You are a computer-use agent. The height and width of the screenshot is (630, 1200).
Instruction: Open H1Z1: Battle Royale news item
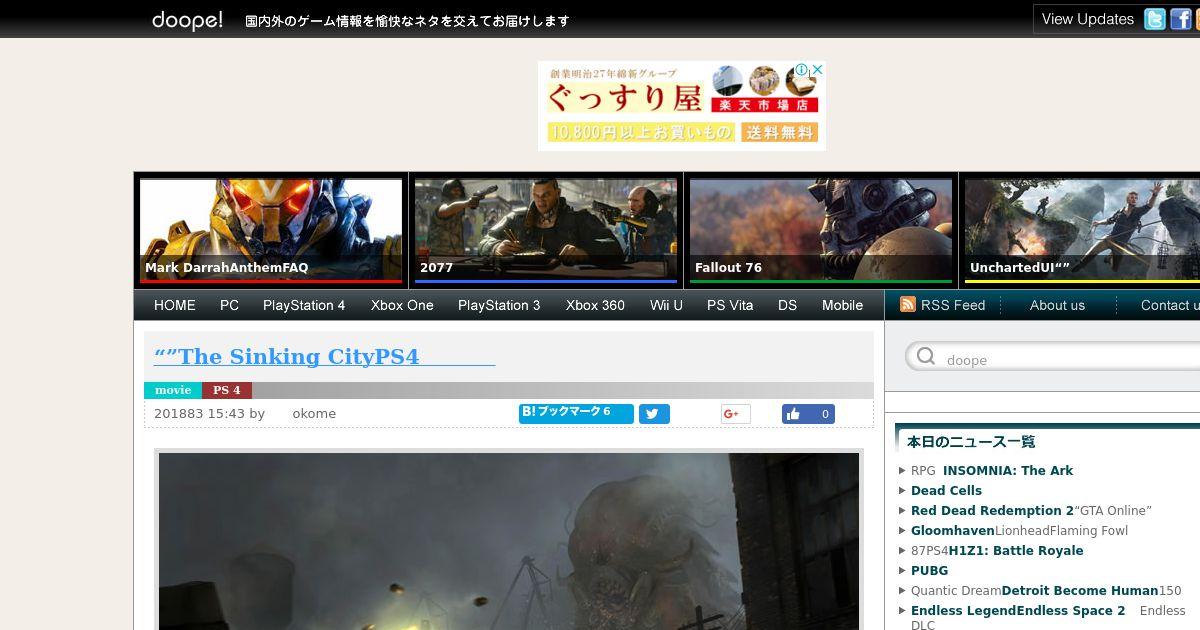pyautogui.click(x=1016, y=550)
